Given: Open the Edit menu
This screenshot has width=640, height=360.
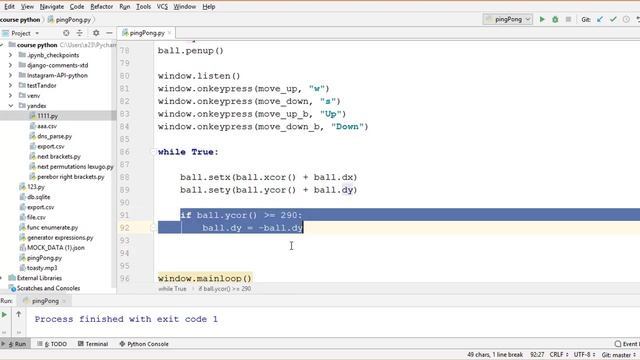Looking at the screenshot, I should pos(9,7).
